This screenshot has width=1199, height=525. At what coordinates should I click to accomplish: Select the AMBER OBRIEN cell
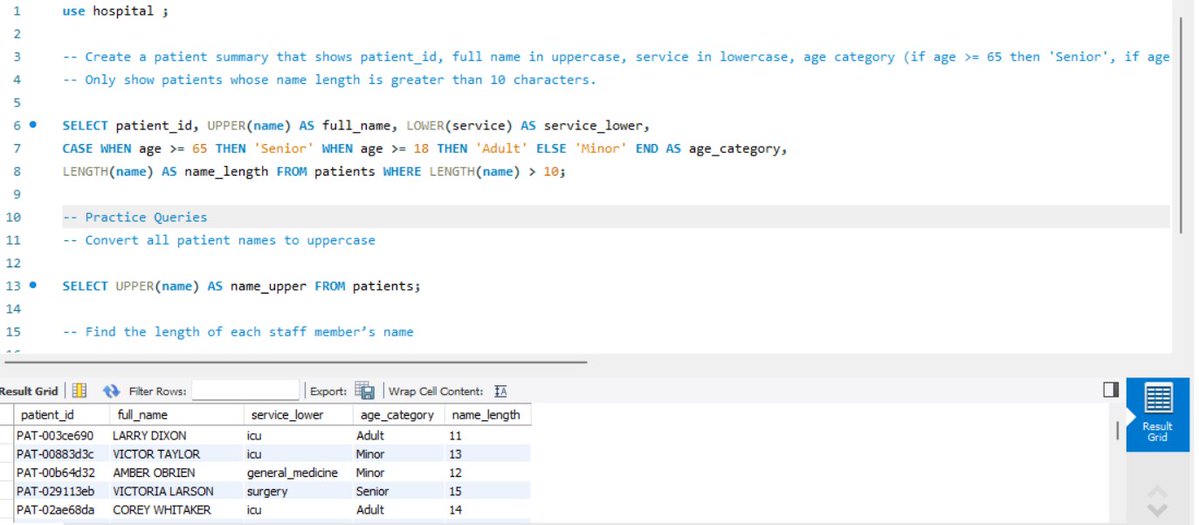click(175, 472)
